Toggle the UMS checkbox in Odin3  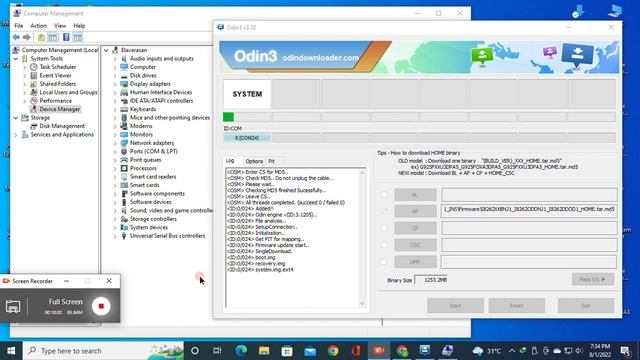[x=384, y=261]
